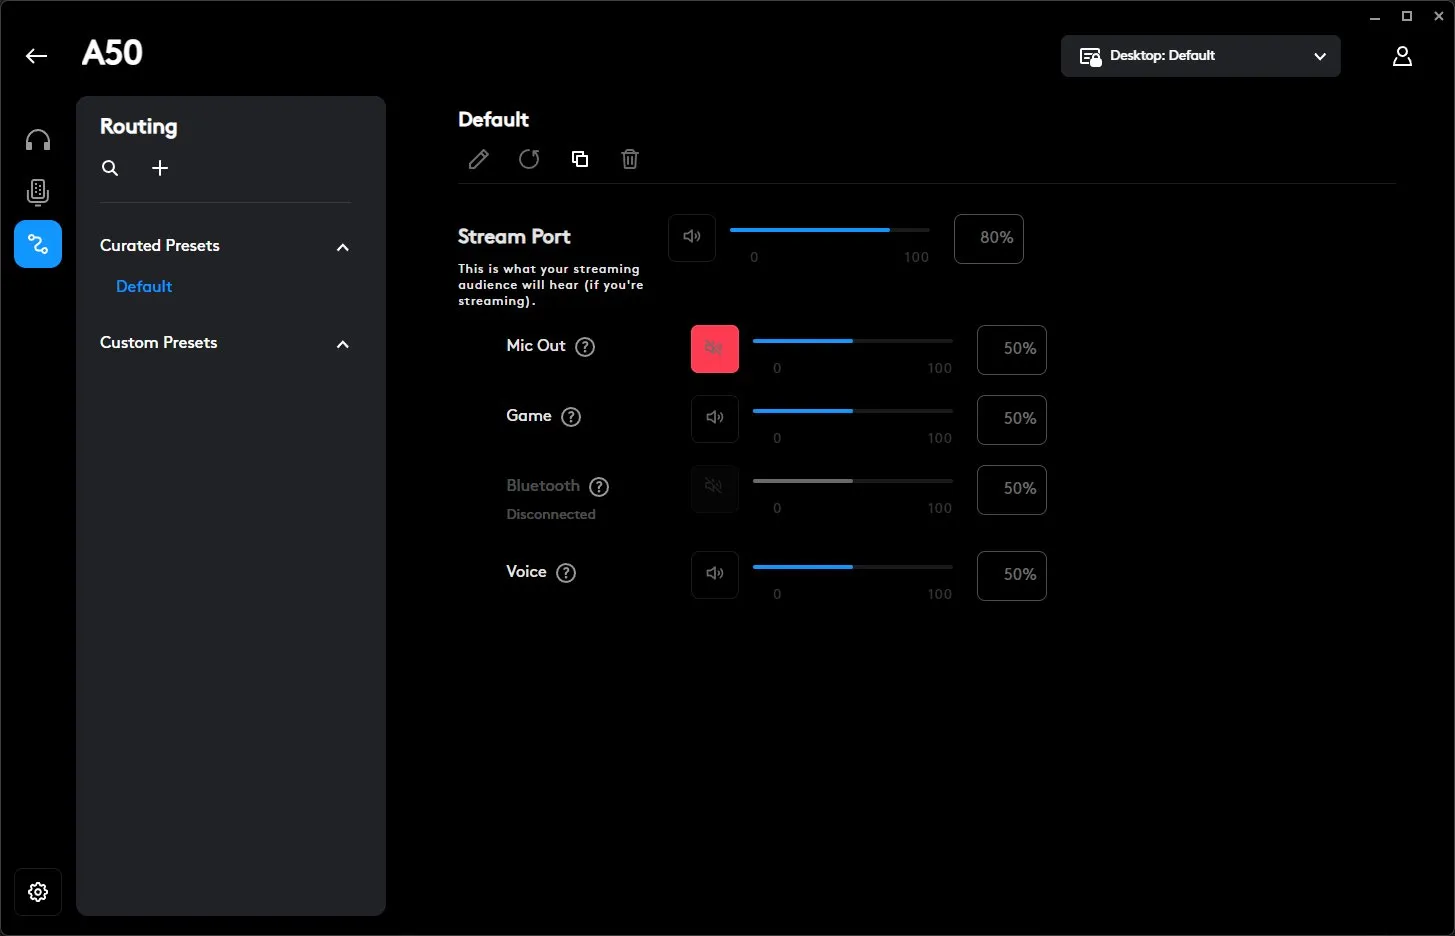The height and width of the screenshot is (936, 1455).
Task: Click the search icon in the Routing panel
Action: pyautogui.click(x=110, y=168)
